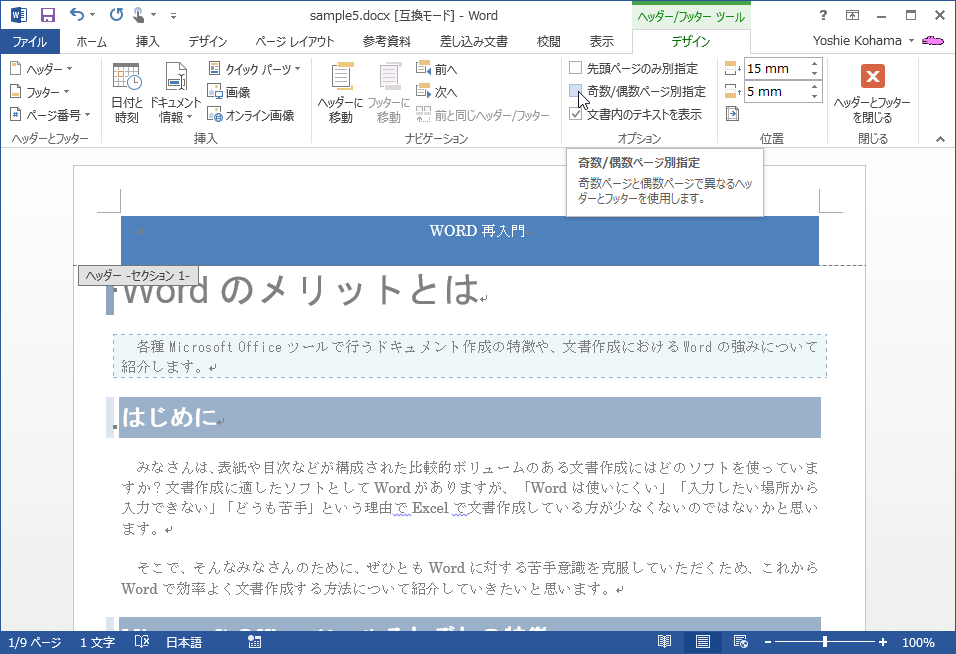Click the zoom out minus button
This screenshot has width=956, height=654.
[x=768, y=642]
